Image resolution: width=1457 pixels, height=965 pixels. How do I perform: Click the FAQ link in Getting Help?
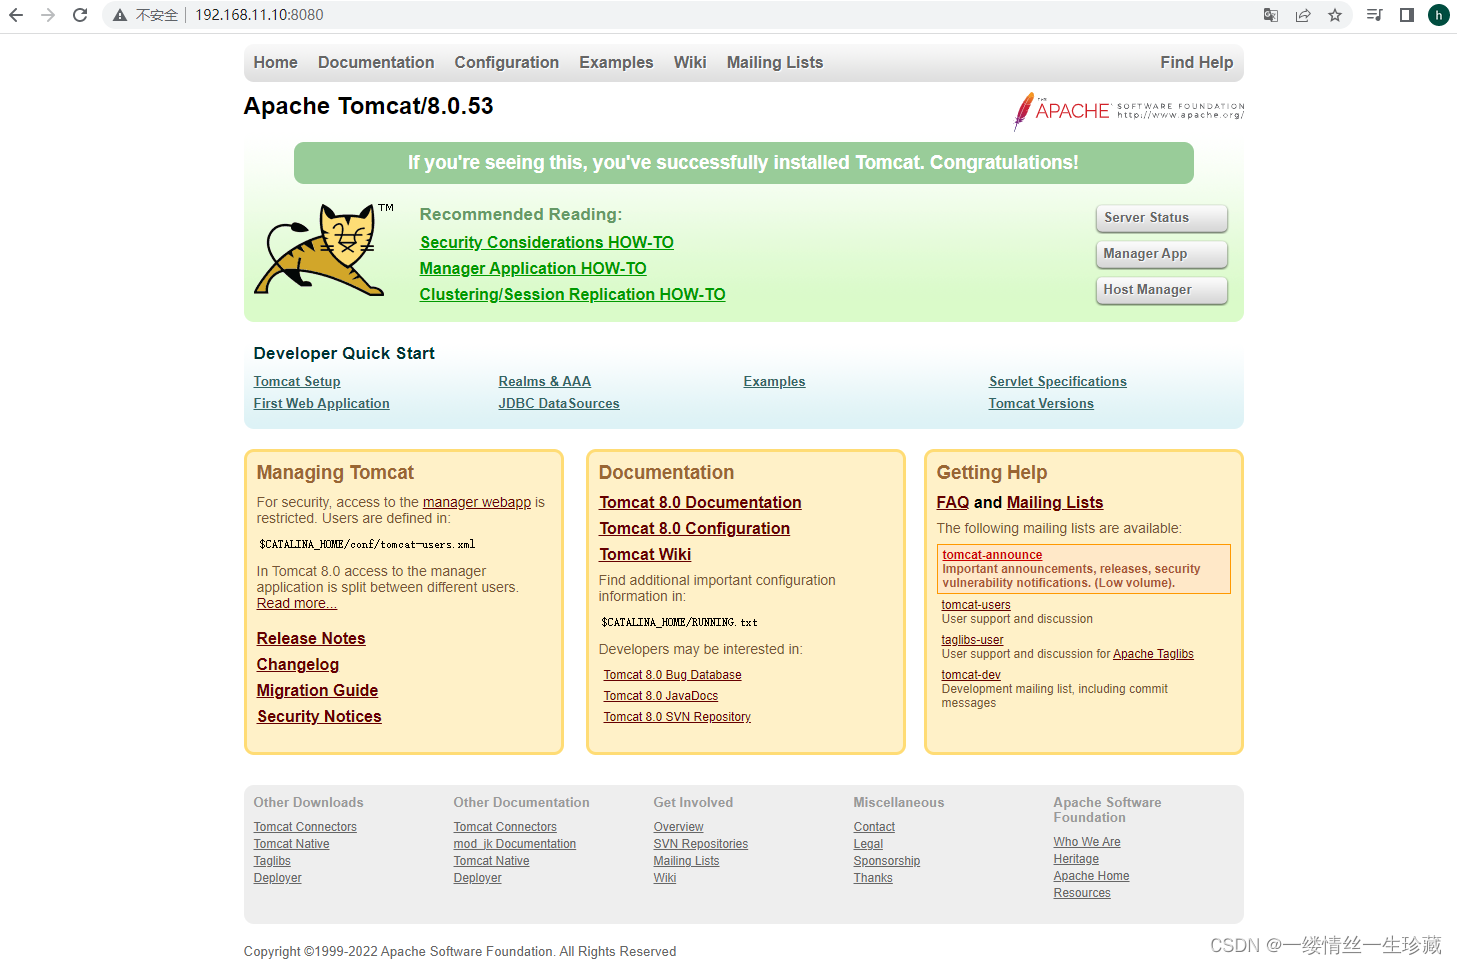point(953,502)
